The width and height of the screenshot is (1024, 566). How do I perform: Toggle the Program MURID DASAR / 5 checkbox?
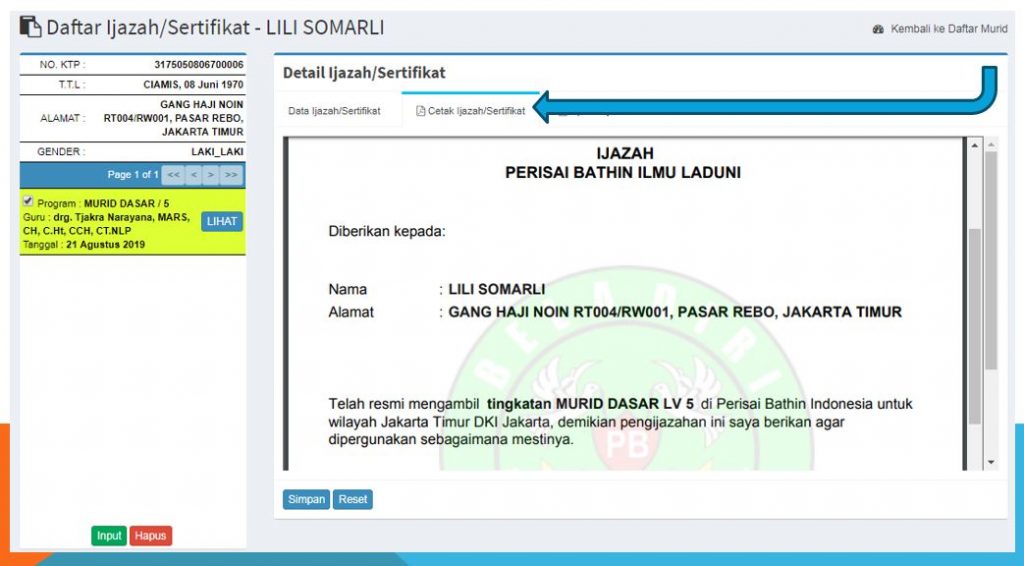pos(28,201)
